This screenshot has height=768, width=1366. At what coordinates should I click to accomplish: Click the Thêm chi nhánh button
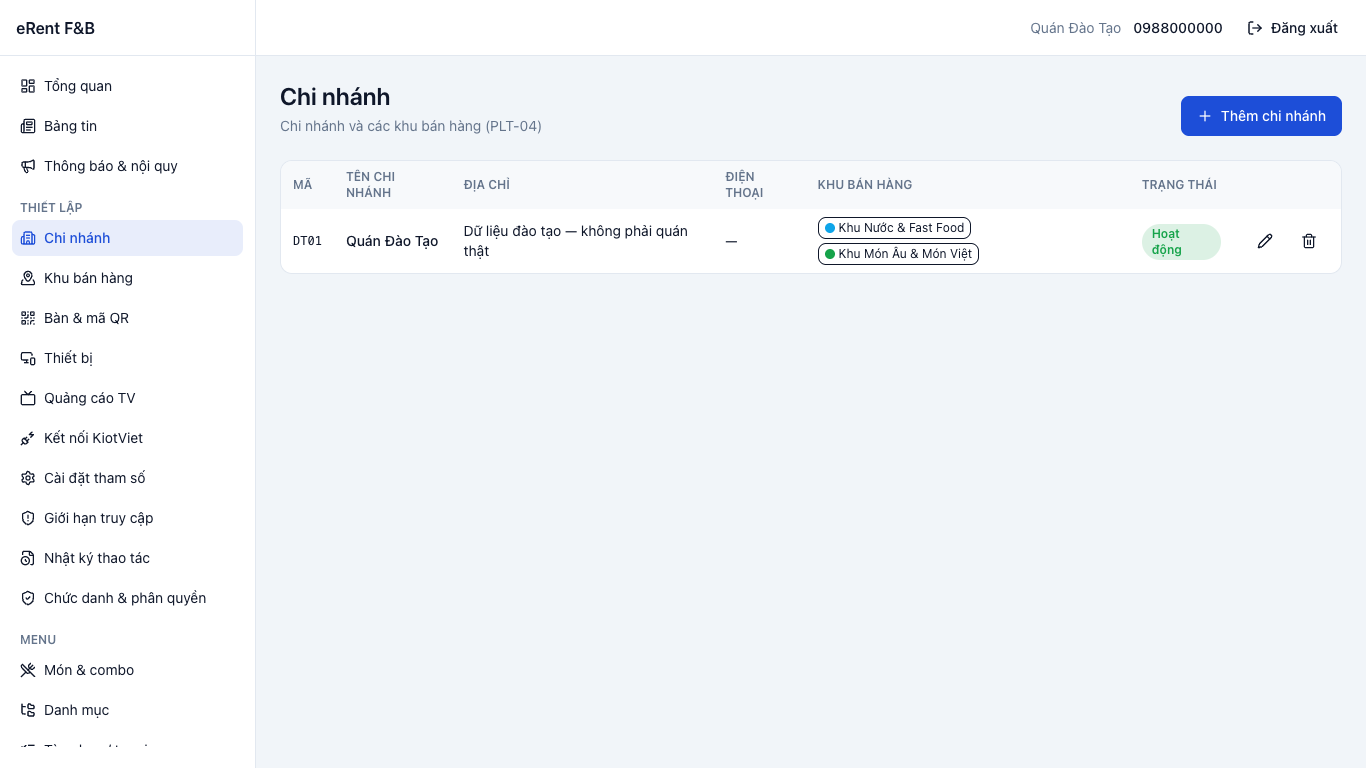(x=1261, y=116)
